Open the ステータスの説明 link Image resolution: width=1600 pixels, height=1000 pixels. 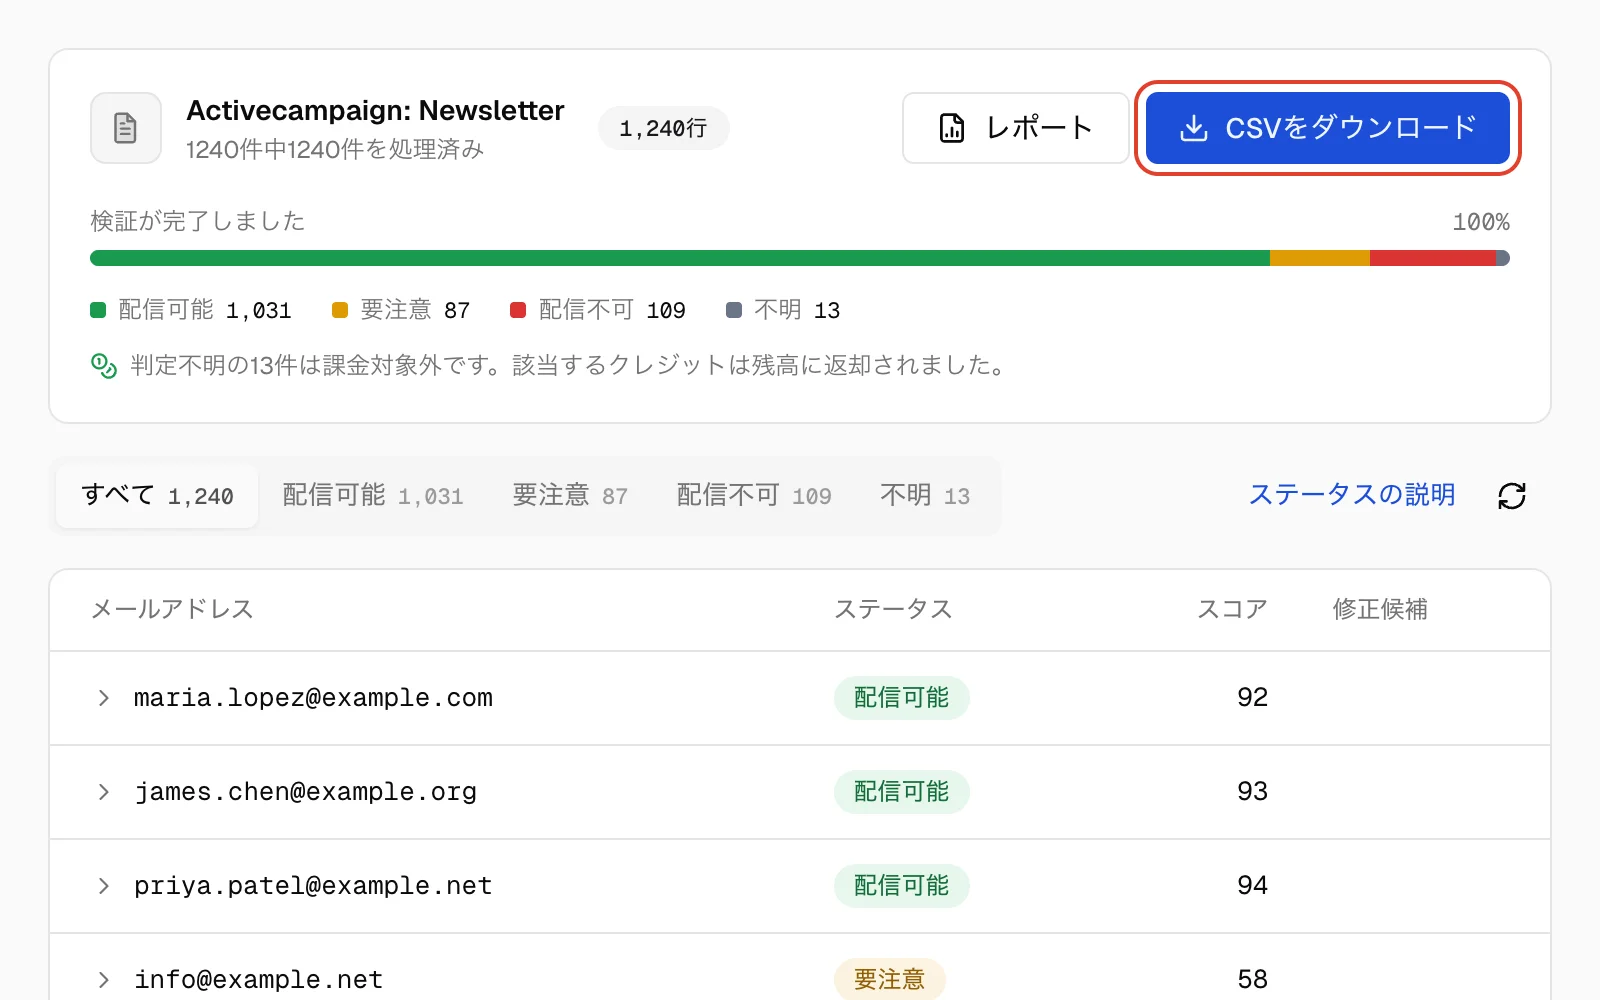[x=1352, y=495]
